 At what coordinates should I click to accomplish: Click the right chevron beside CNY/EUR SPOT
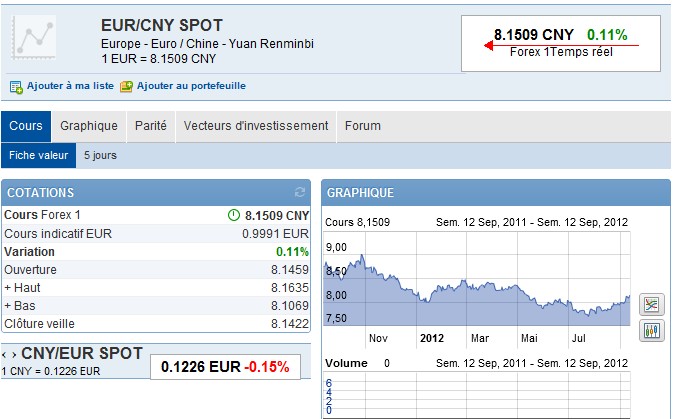[14, 355]
